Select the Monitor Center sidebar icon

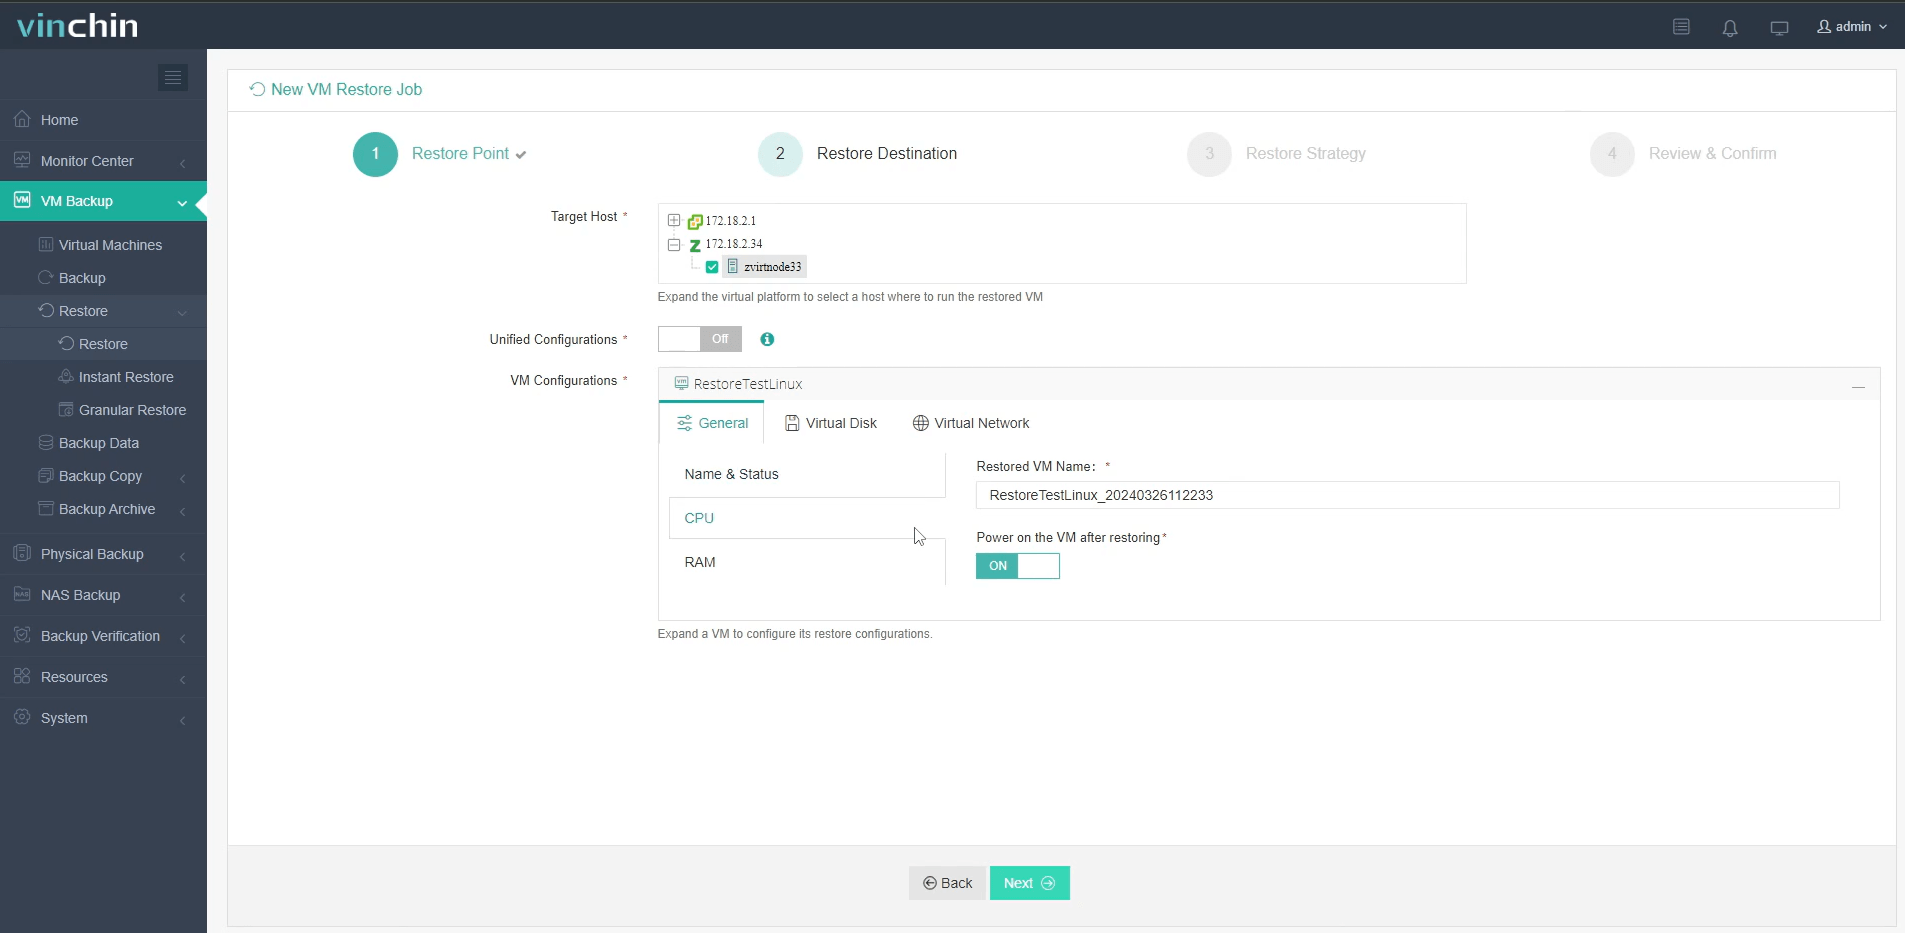pyautogui.click(x=22, y=160)
